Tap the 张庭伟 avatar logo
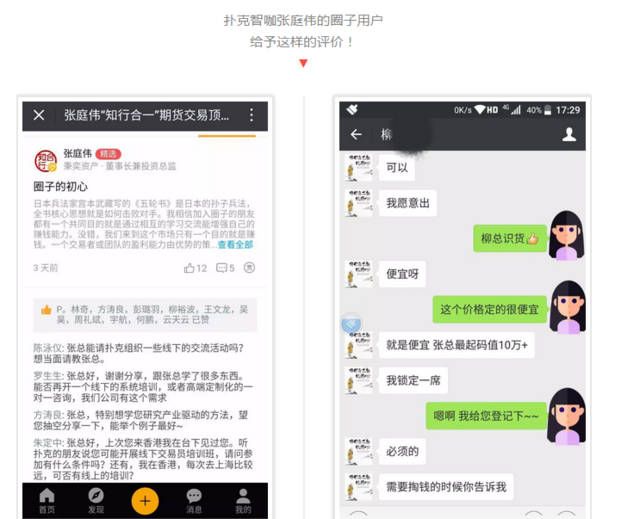The image size is (640, 519). click(46, 161)
